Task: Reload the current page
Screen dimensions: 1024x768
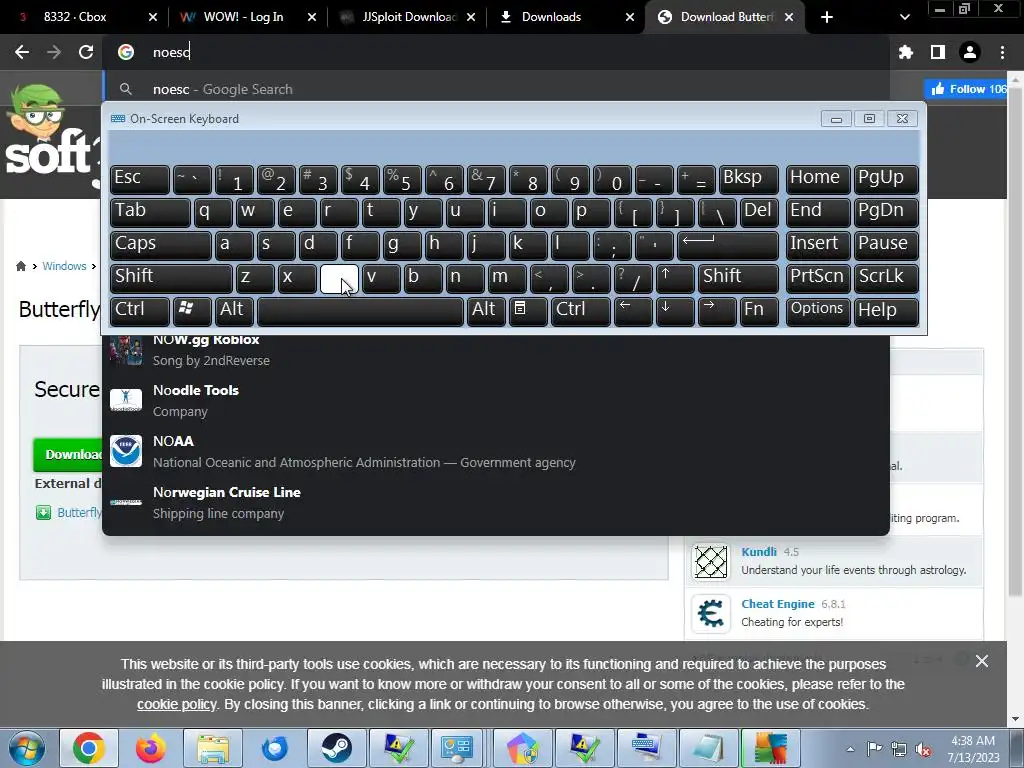Action: (86, 52)
